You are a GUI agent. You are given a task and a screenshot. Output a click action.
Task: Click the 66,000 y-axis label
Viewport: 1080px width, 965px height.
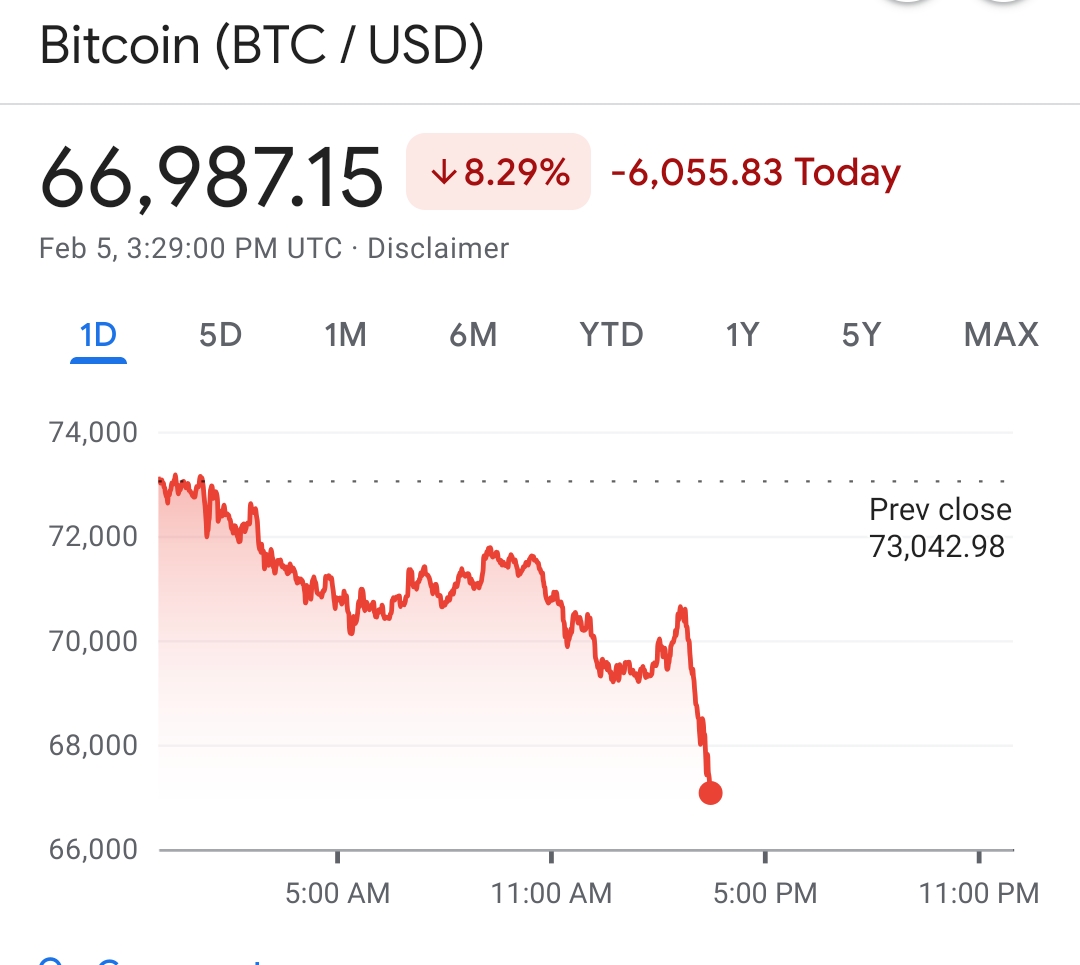pos(92,850)
